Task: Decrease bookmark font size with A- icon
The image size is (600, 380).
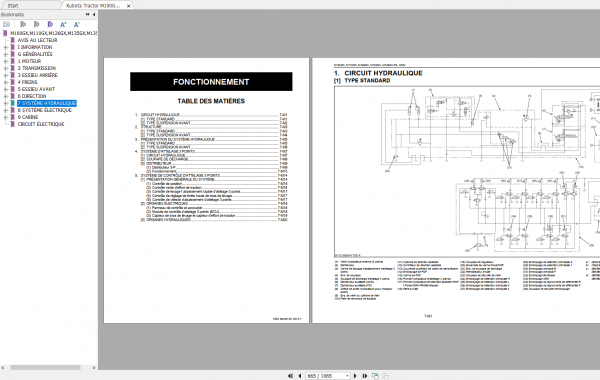Action: point(77,24)
